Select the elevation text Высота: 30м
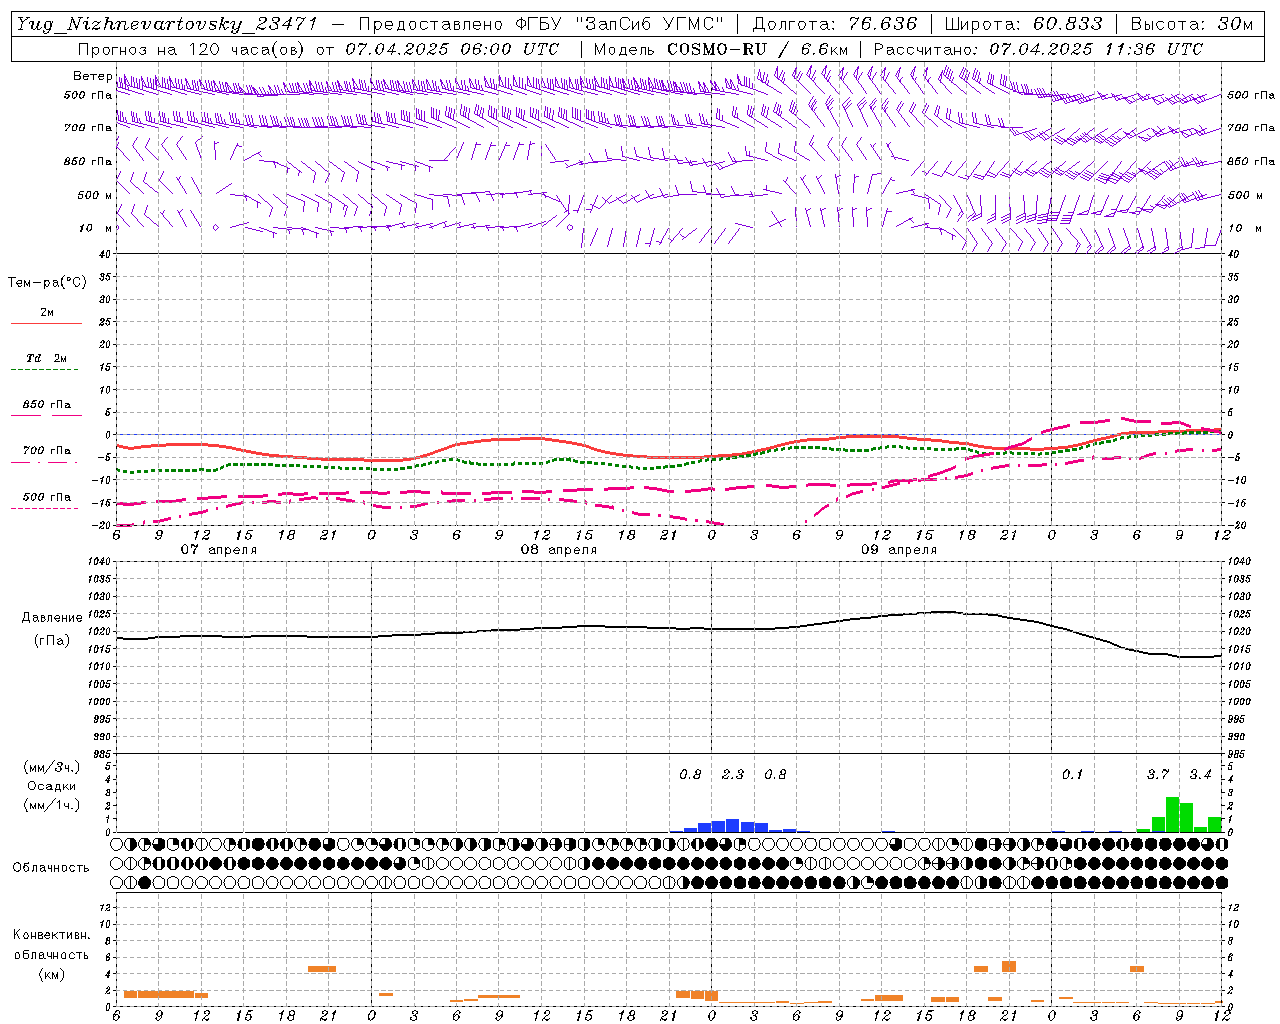Image resolution: width=1280 pixels, height=1024 pixels. tap(1191, 24)
